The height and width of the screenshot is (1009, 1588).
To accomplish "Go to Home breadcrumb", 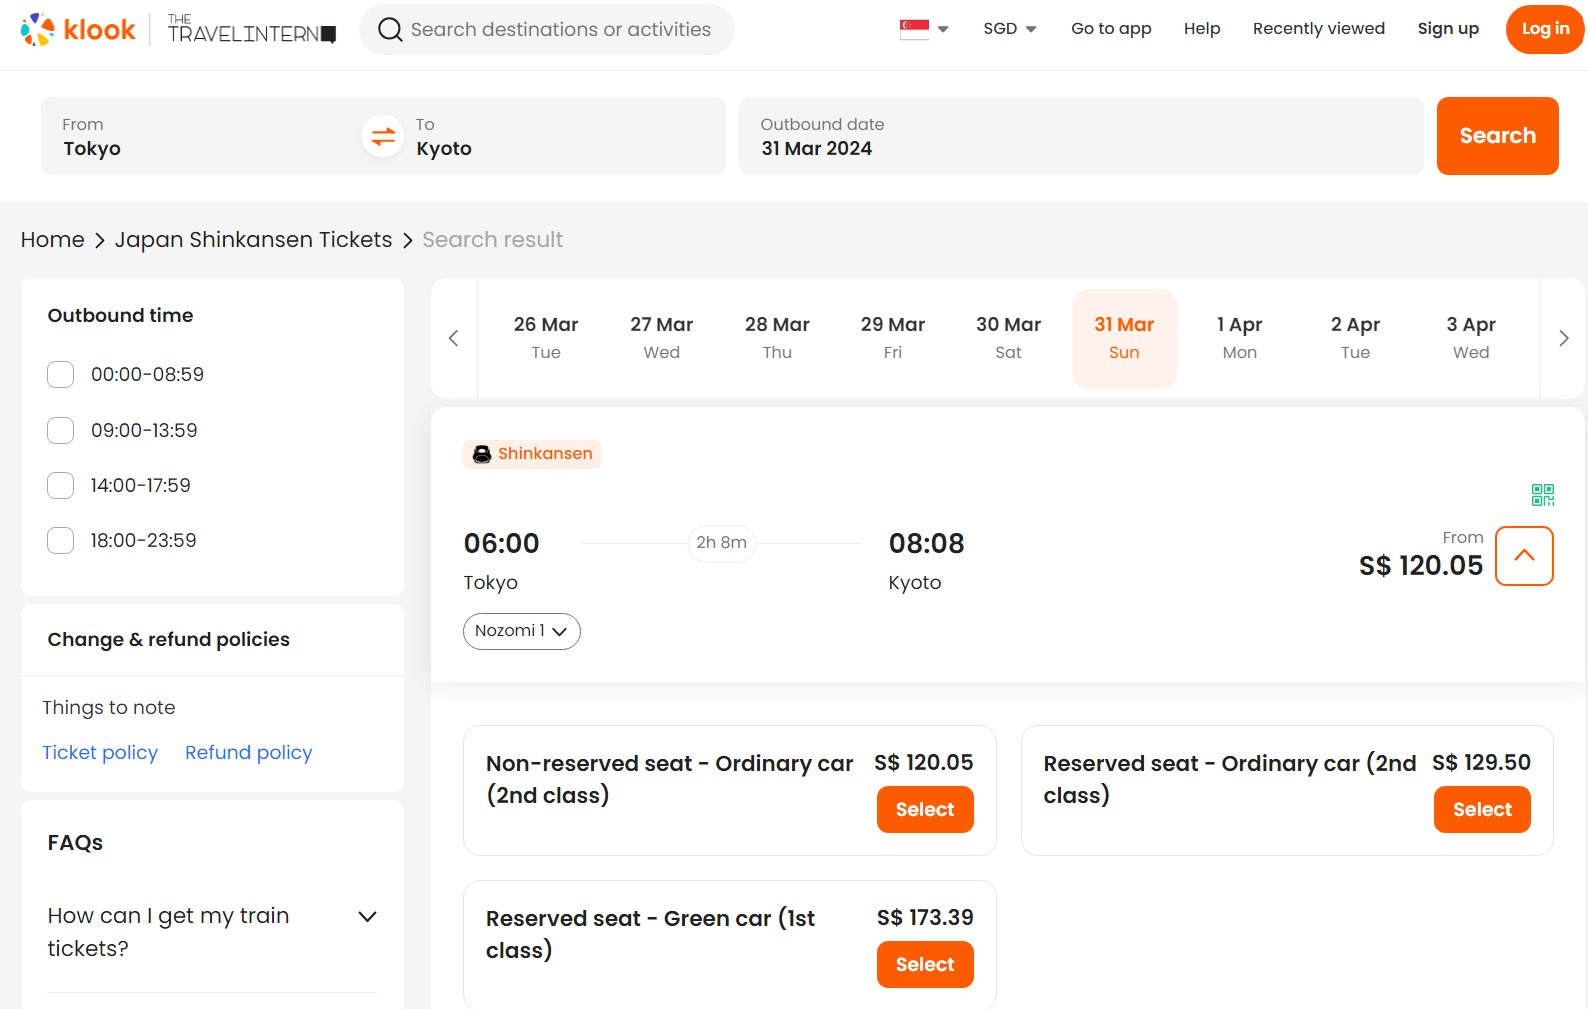I will [x=53, y=240].
